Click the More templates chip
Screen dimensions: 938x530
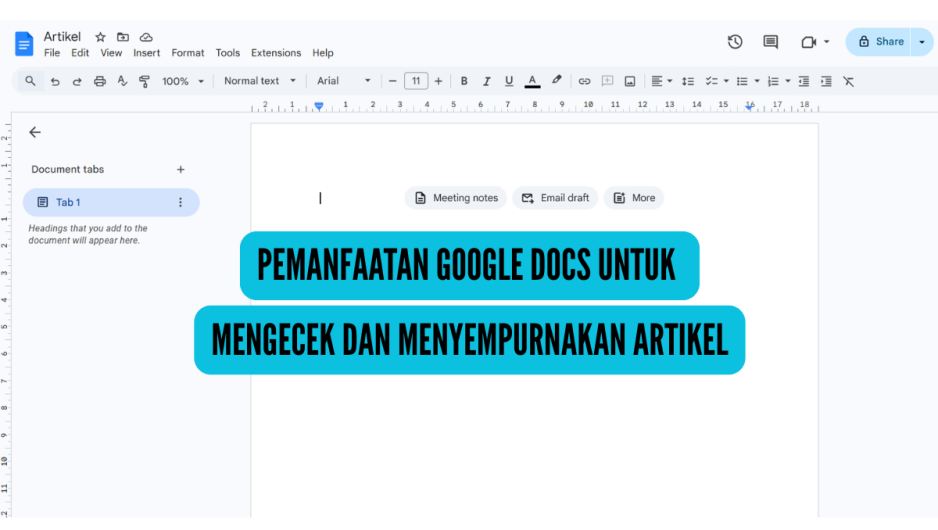(634, 198)
